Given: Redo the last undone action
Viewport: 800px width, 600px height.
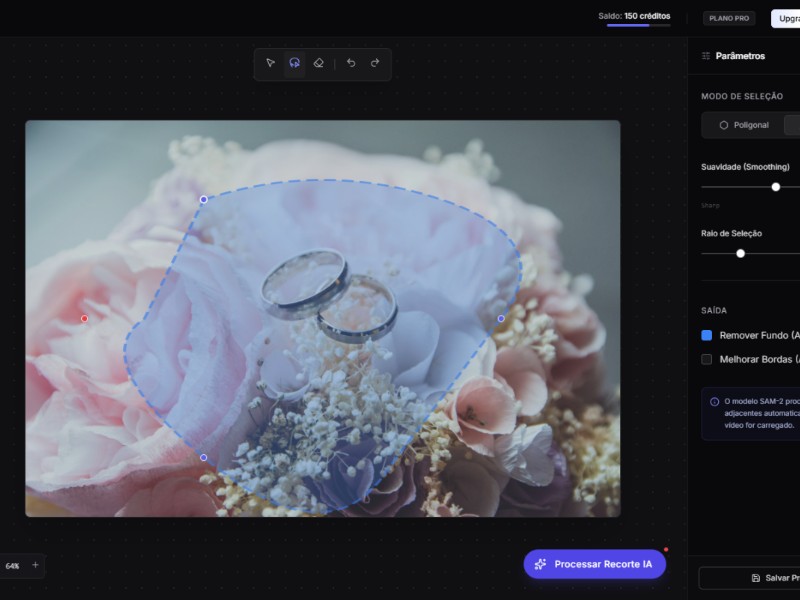Looking at the screenshot, I should pyautogui.click(x=375, y=63).
